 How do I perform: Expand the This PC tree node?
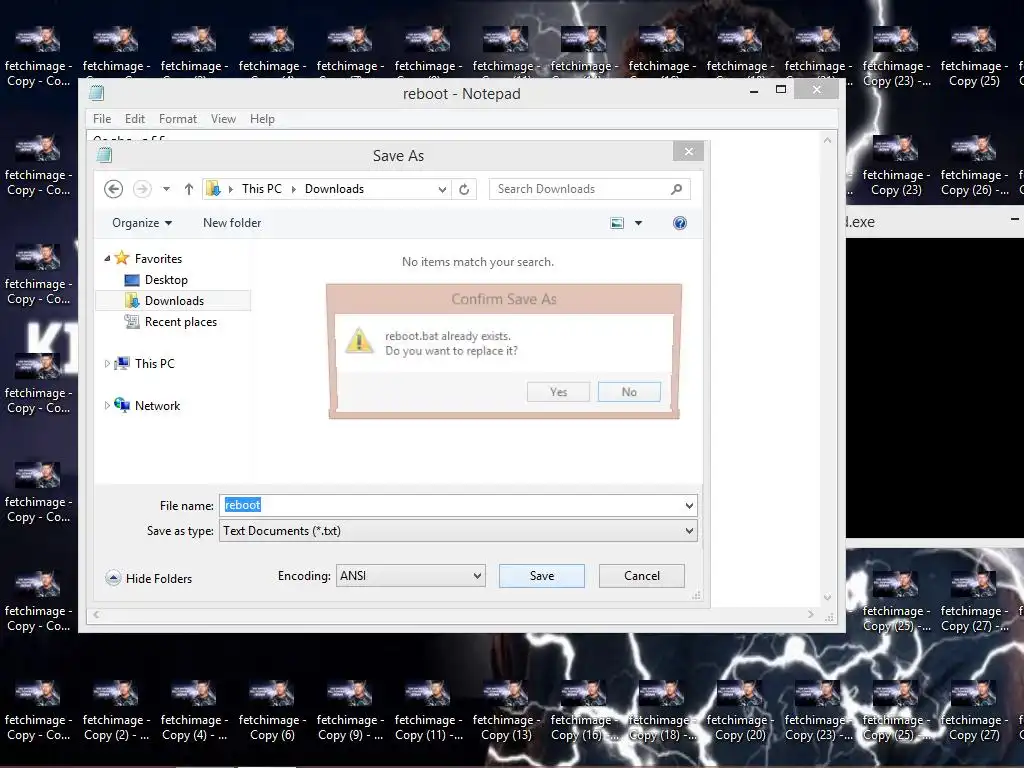coord(107,364)
